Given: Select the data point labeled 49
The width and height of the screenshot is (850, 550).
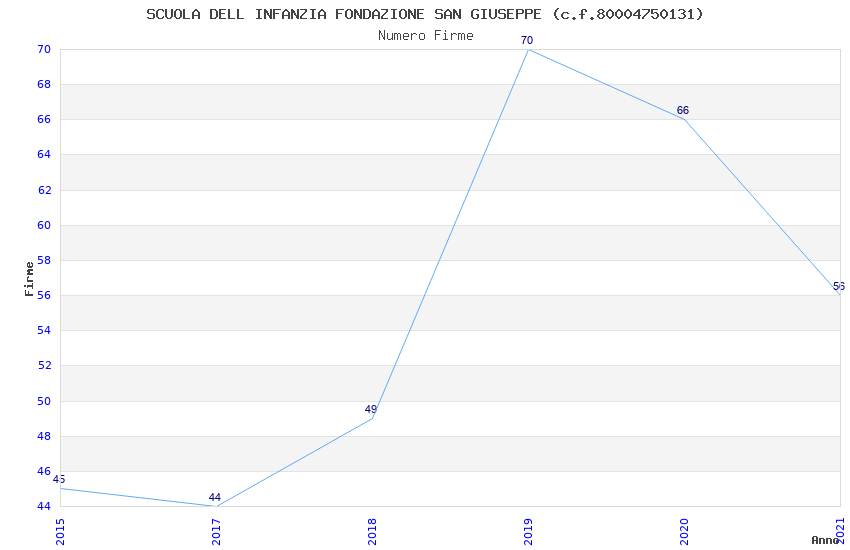Looking at the screenshot, I should click(372, 418).
